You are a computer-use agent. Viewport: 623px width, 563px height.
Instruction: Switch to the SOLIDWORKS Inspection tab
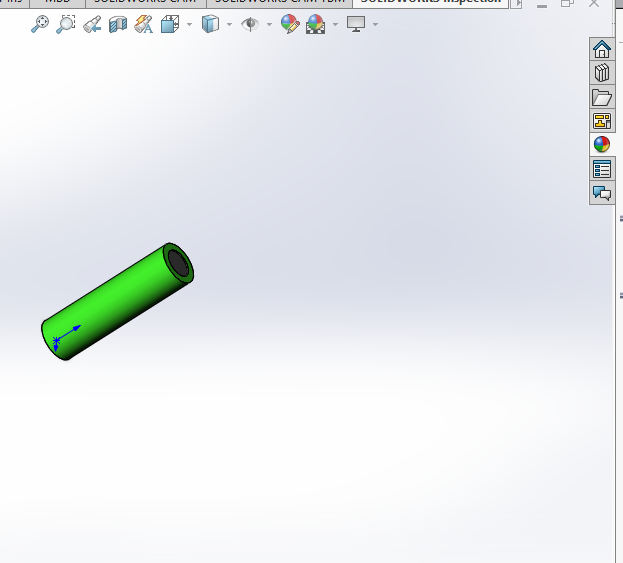pyautogui.click(x=431, y=2)
